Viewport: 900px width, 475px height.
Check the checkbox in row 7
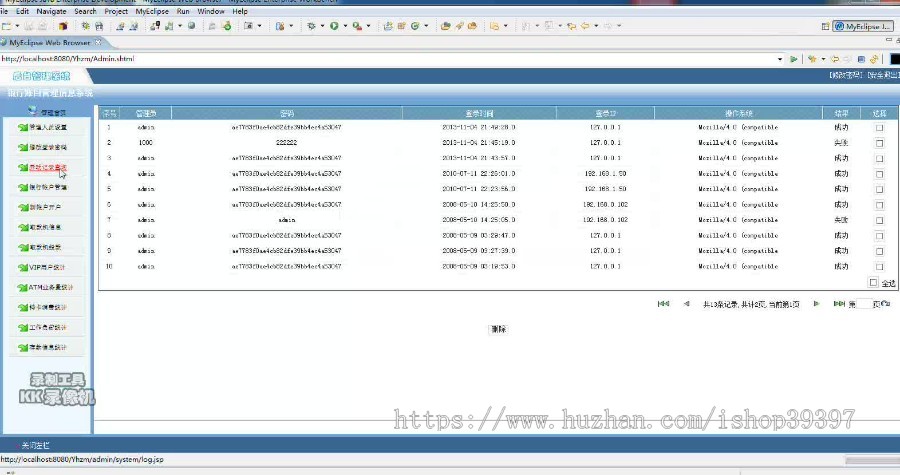point(879,220)
